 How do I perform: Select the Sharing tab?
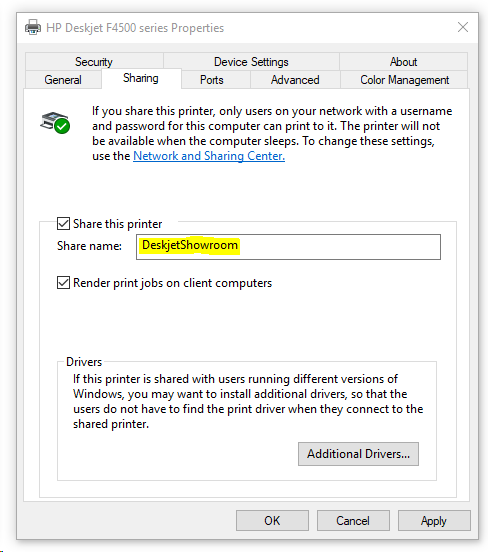pos(141,78)
